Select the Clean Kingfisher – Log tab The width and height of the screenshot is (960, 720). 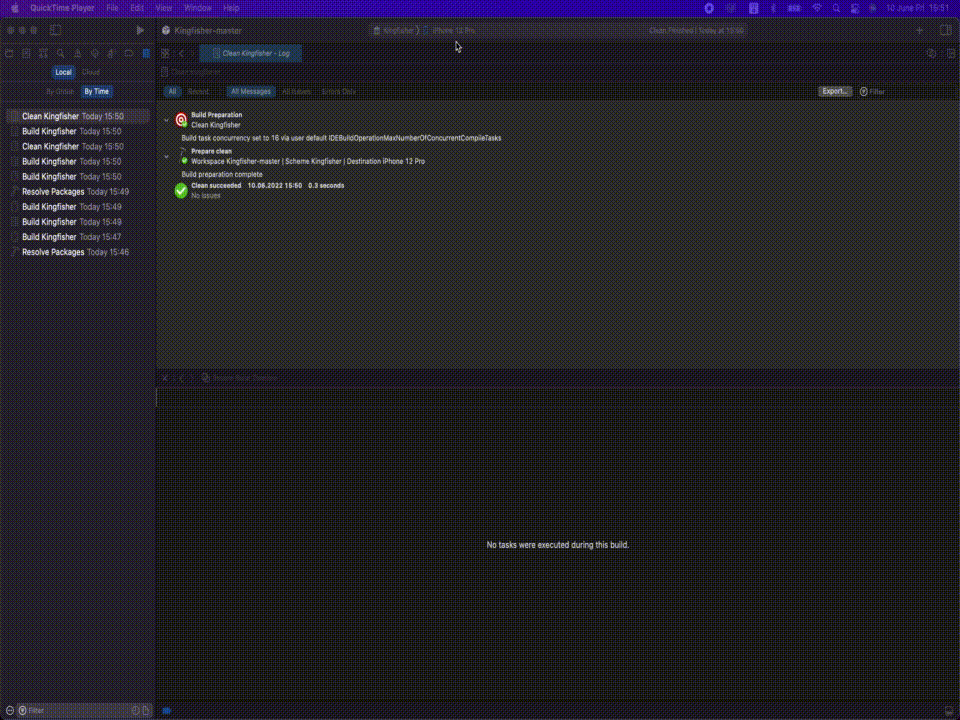point(250,53)
